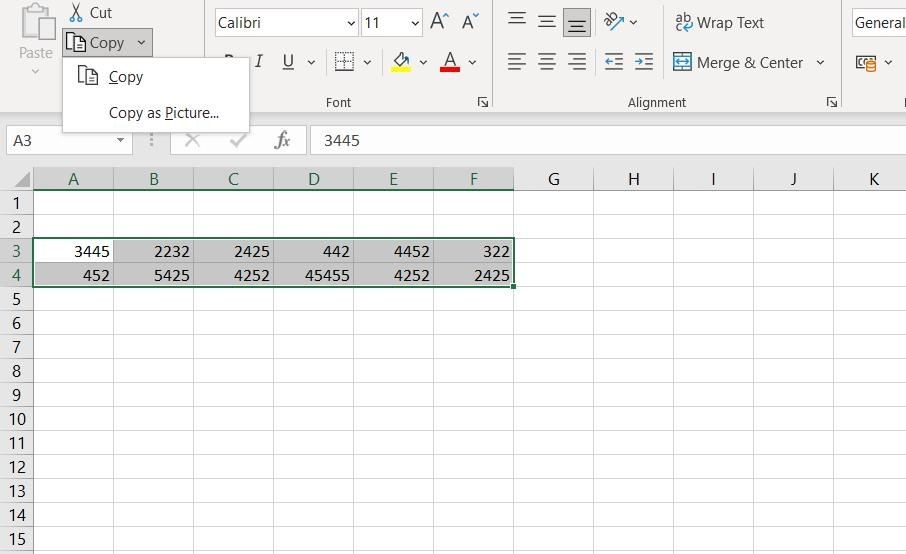Click cell containing 322
Image resolution: width=906 pixels, height=554 pixels.
click(473, 251)
